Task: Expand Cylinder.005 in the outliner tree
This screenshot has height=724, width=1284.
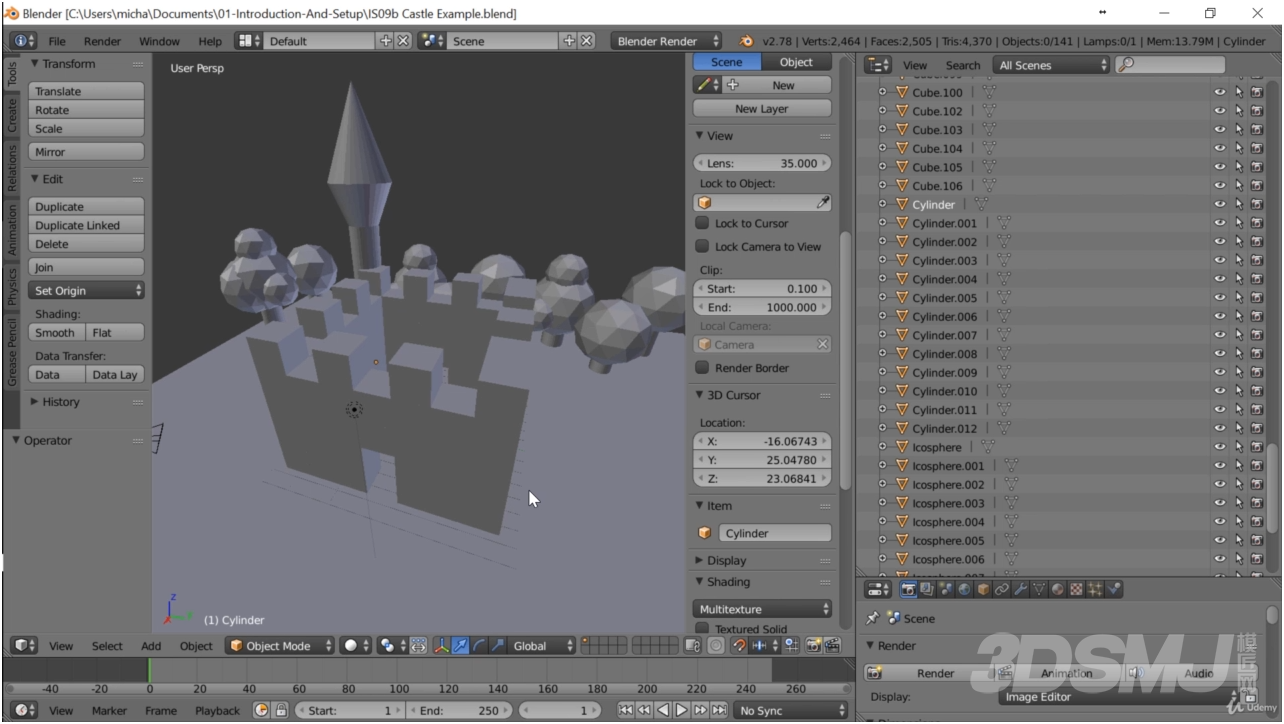Action: click(882, 298)
